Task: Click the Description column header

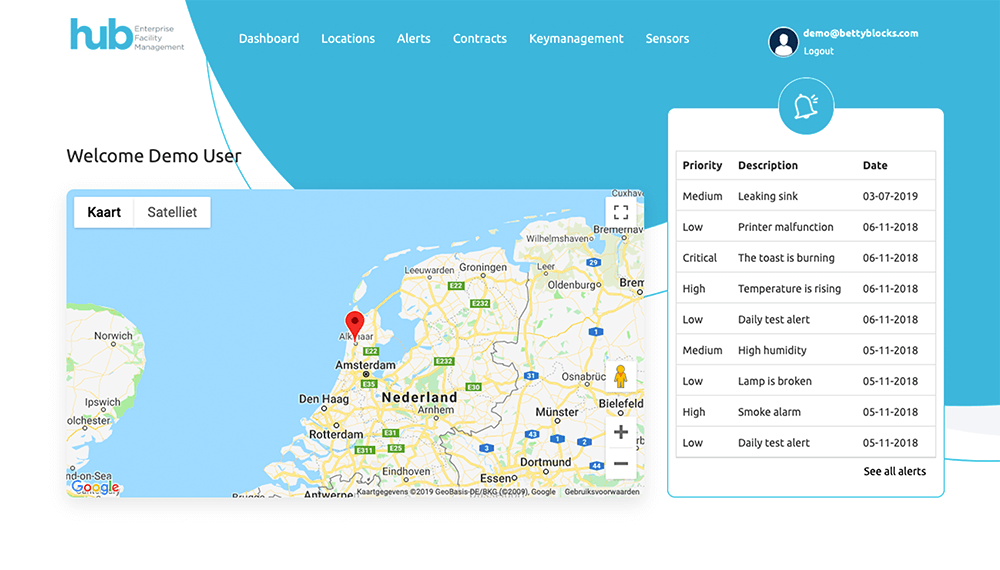Action: [768, 165]
